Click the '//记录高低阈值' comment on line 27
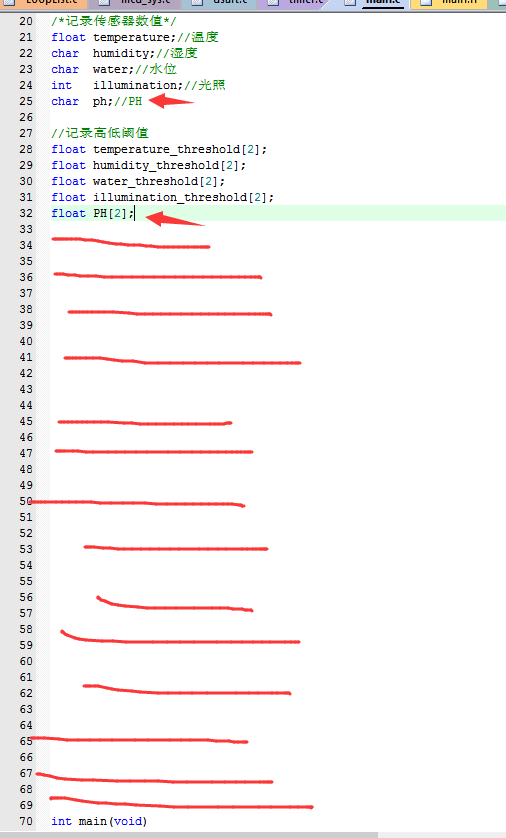Screen dimensions: 506x838 point(100,133)
